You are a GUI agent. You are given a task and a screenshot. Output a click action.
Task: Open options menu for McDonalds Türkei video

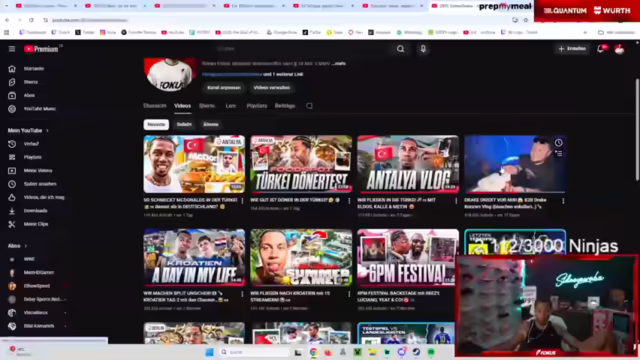(x=242, y=201)
